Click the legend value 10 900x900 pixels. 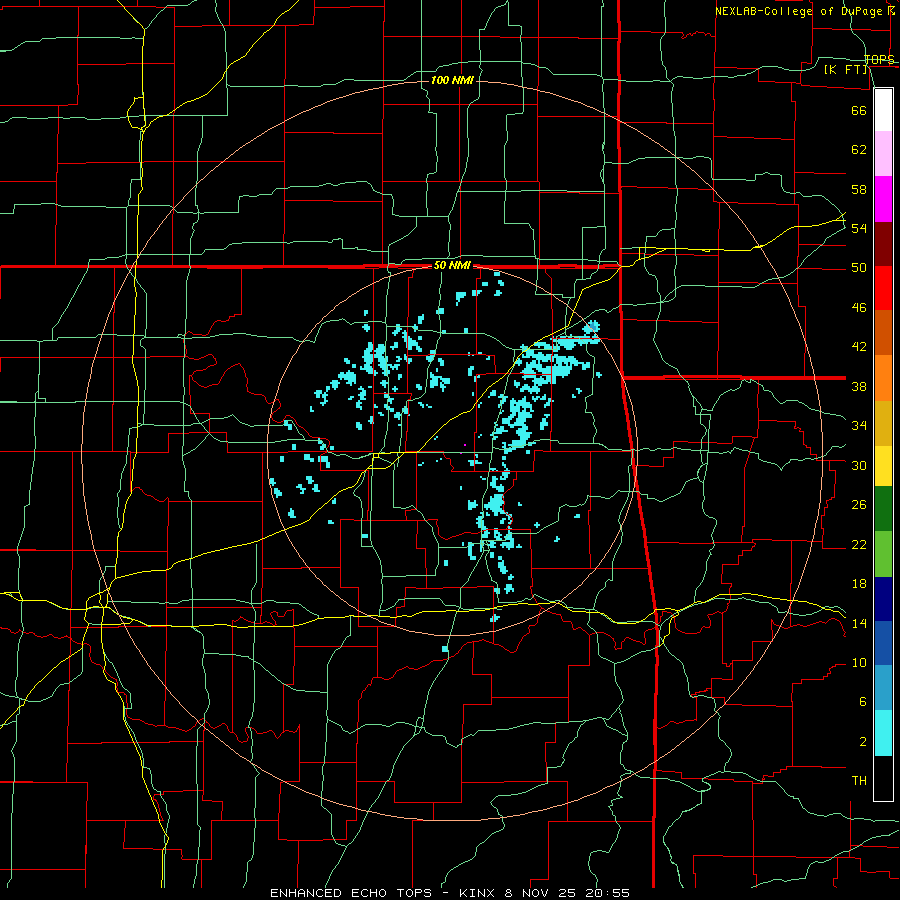tap(859, 662)
